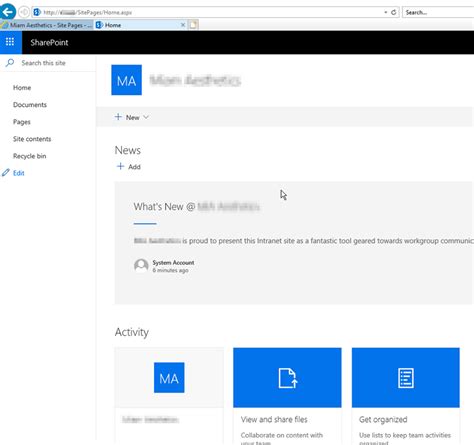Viewport: 474px width, 445px height.
Task: Click the System Account author name
Action: pyautogui.click(x=173, y=263)
